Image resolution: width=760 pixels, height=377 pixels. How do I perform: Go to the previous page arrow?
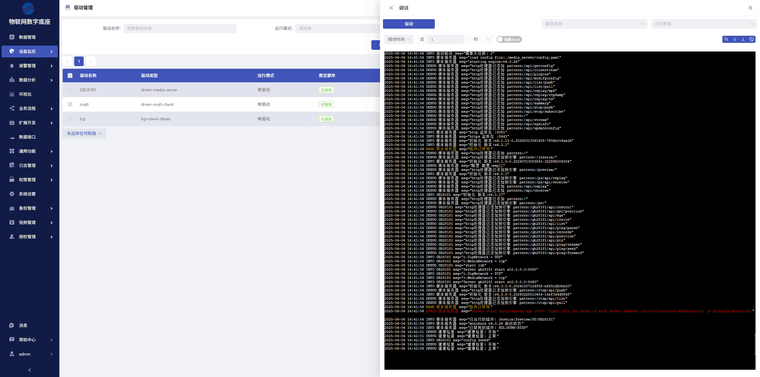(x=67, y=62)
